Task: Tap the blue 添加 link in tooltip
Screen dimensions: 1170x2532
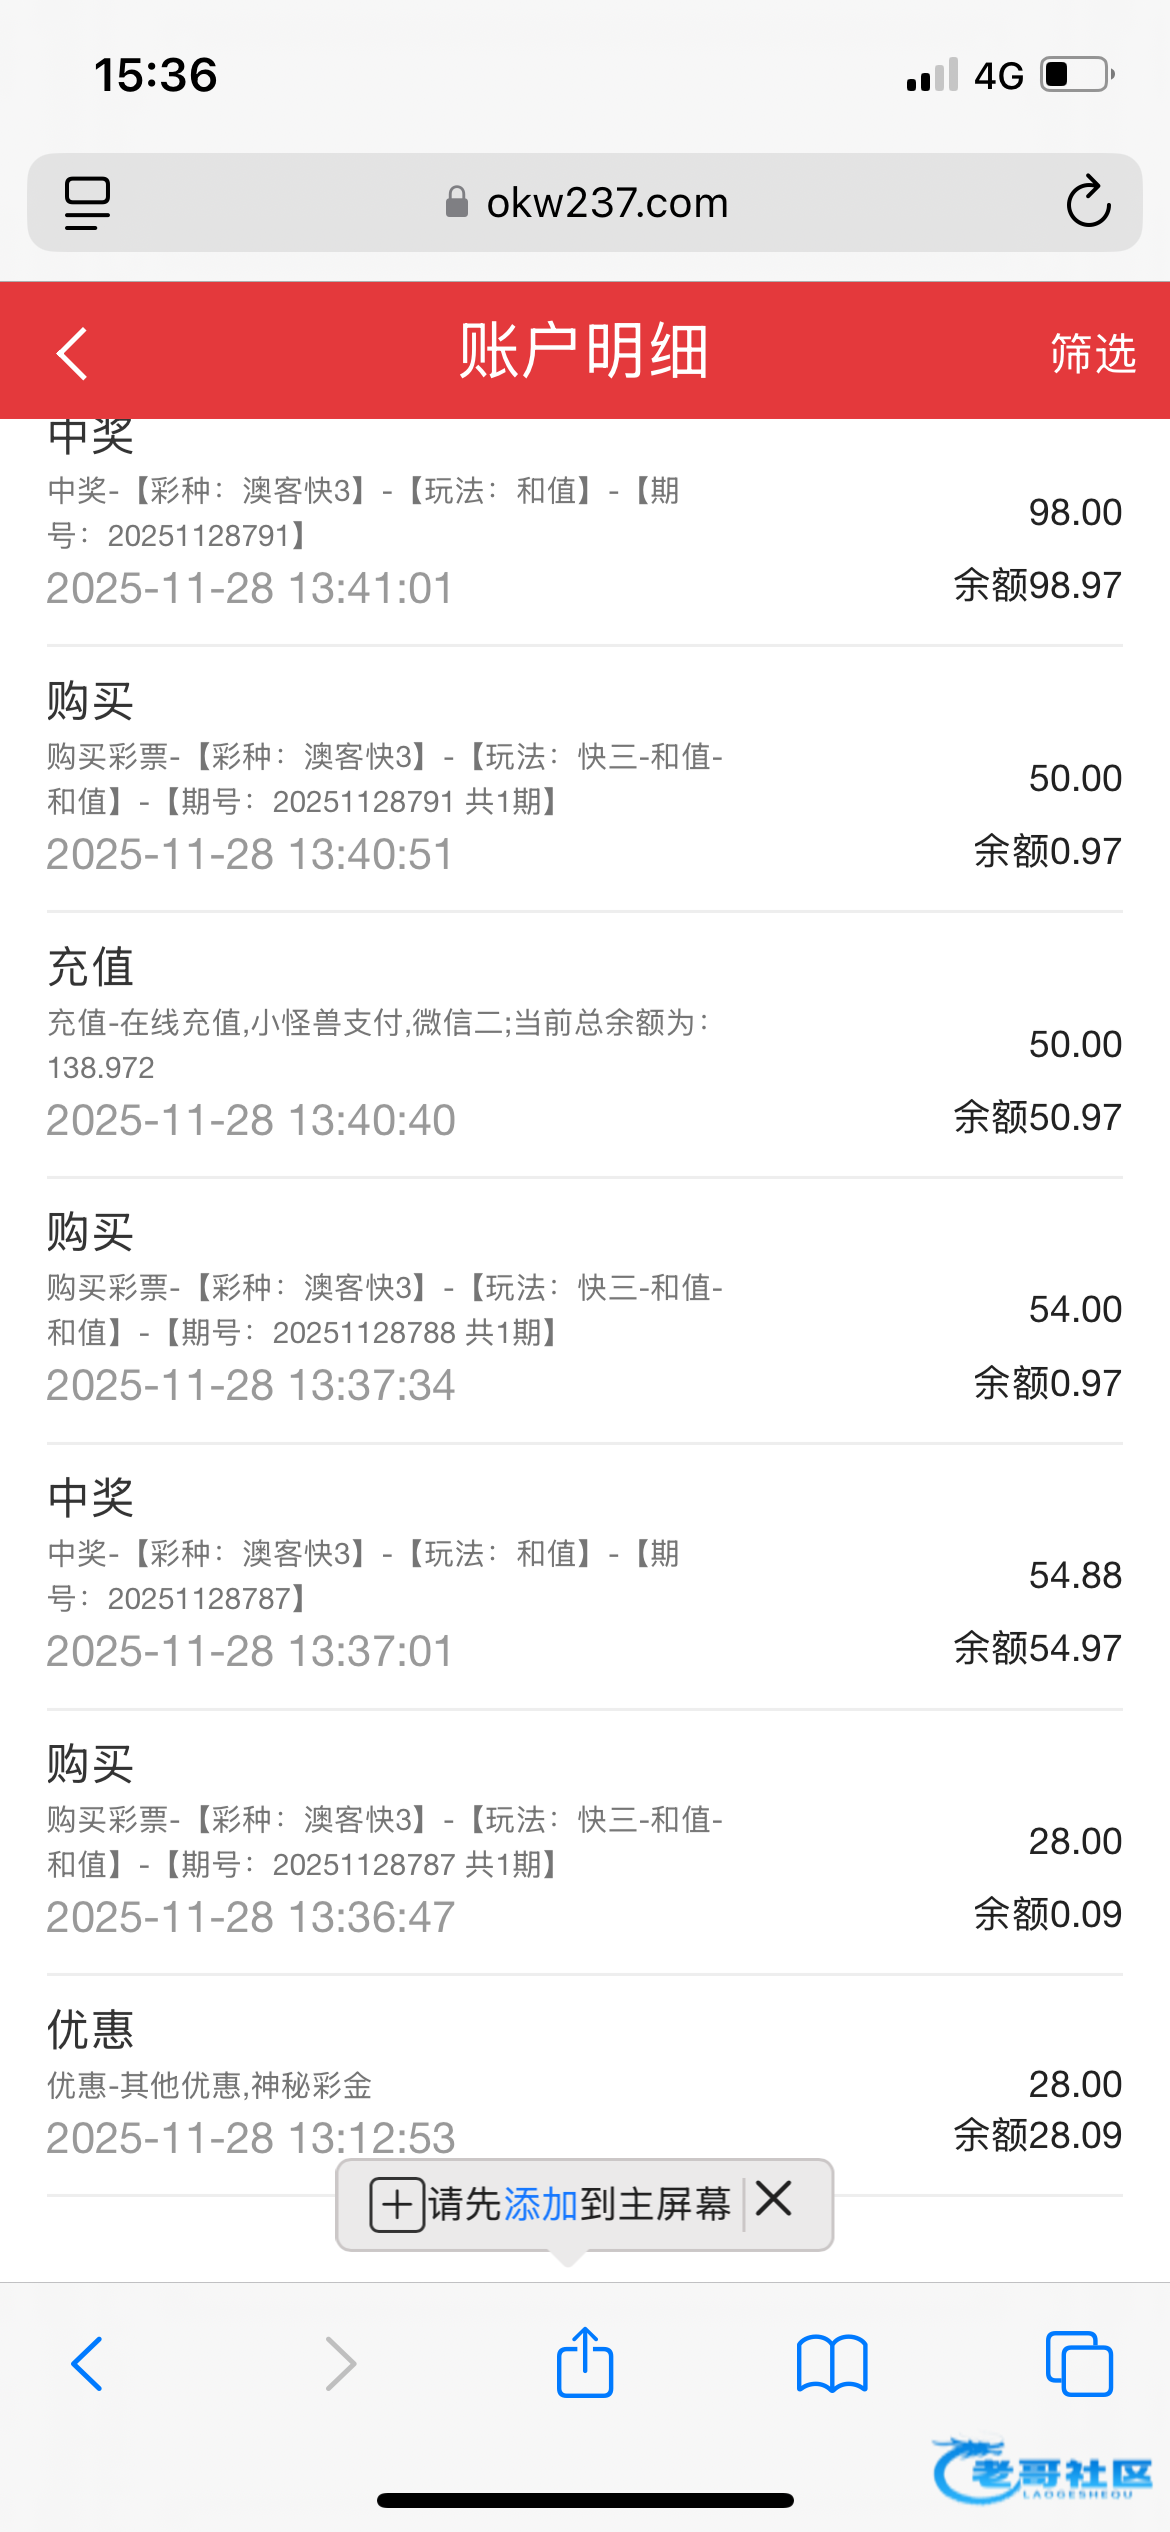Action: coord(541,2204)
